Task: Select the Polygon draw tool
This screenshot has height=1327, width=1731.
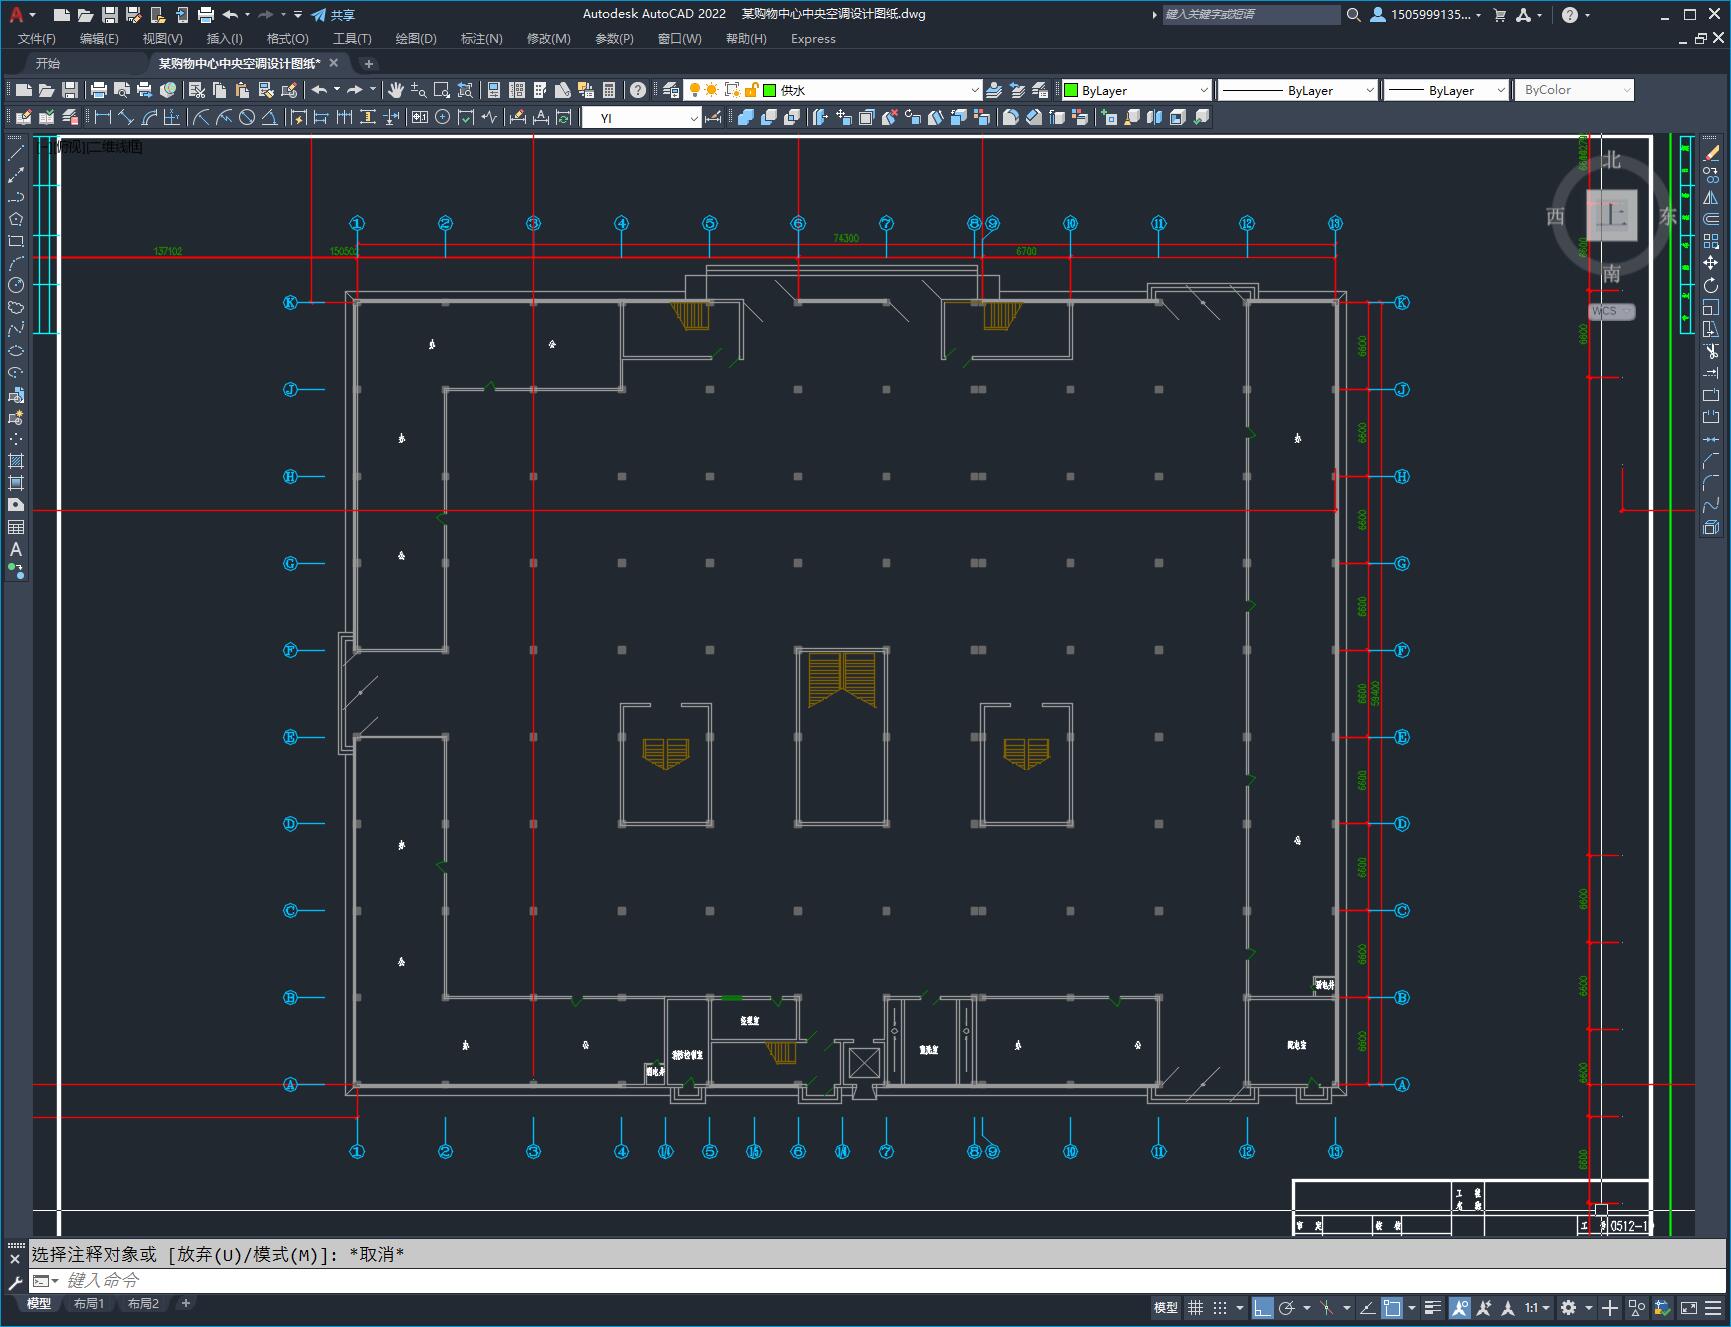Action: pyautogui.click(x=16, y=219)
